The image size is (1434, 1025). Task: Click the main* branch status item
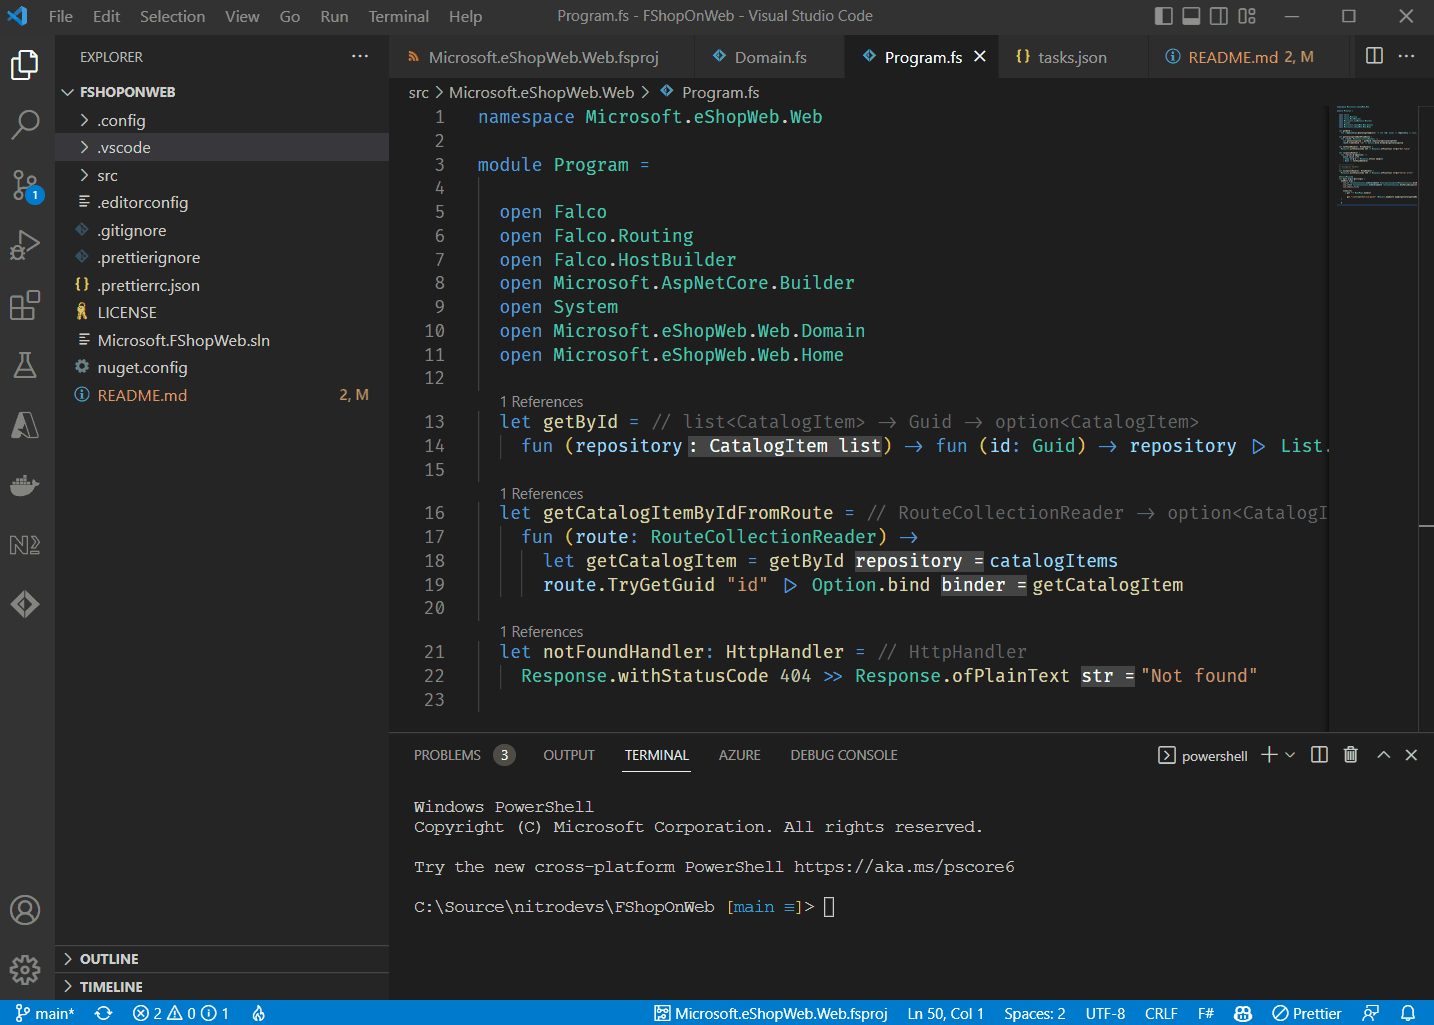point(45,1013)
